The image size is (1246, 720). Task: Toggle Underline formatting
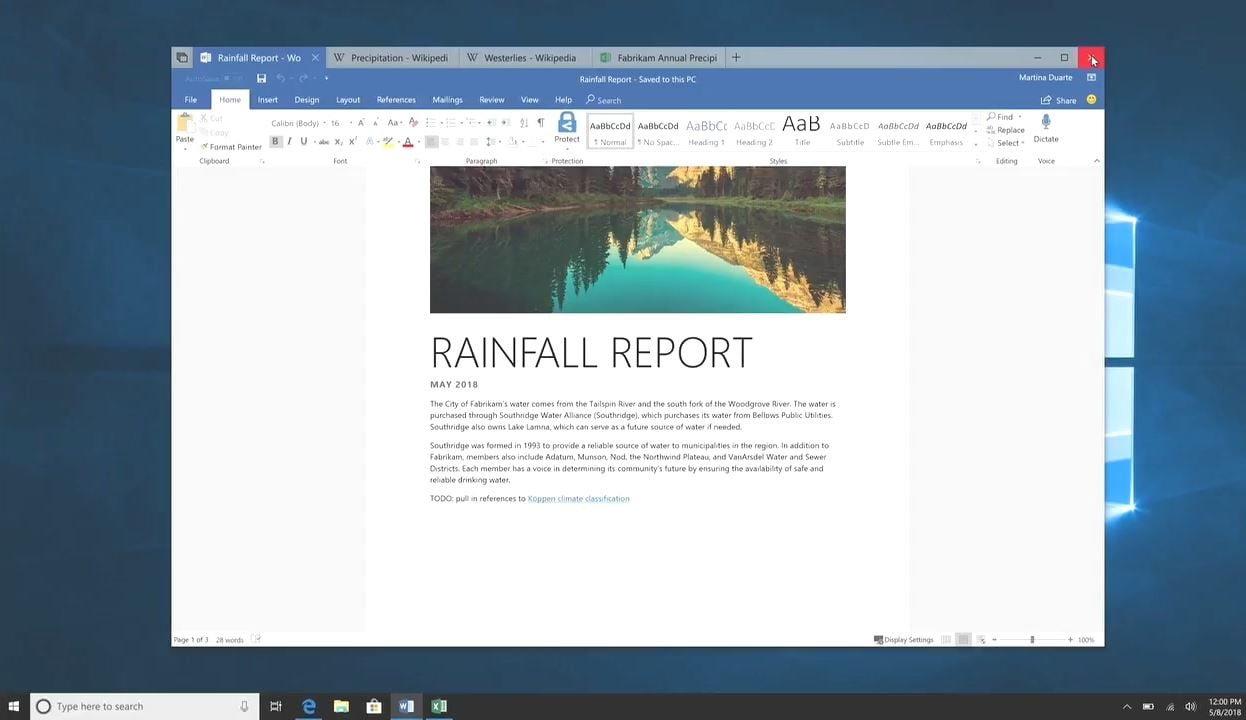click(x=304, y=142)
